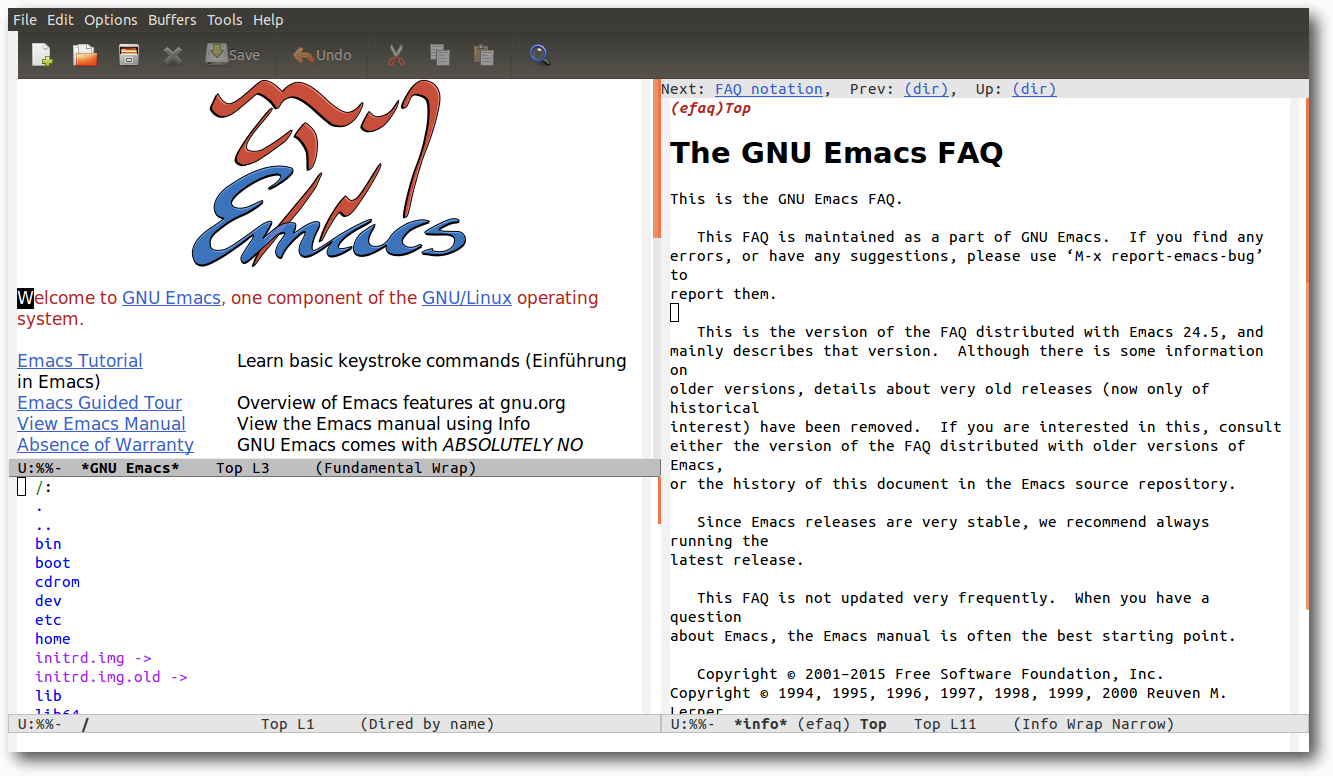Click the X toolbar icon to discard the buffer
Screen dimensions: 1333x776
click(173, 55)
